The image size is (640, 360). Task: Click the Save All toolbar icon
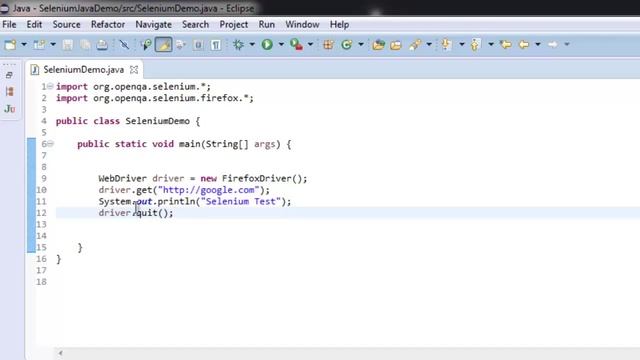coord(85,44)
